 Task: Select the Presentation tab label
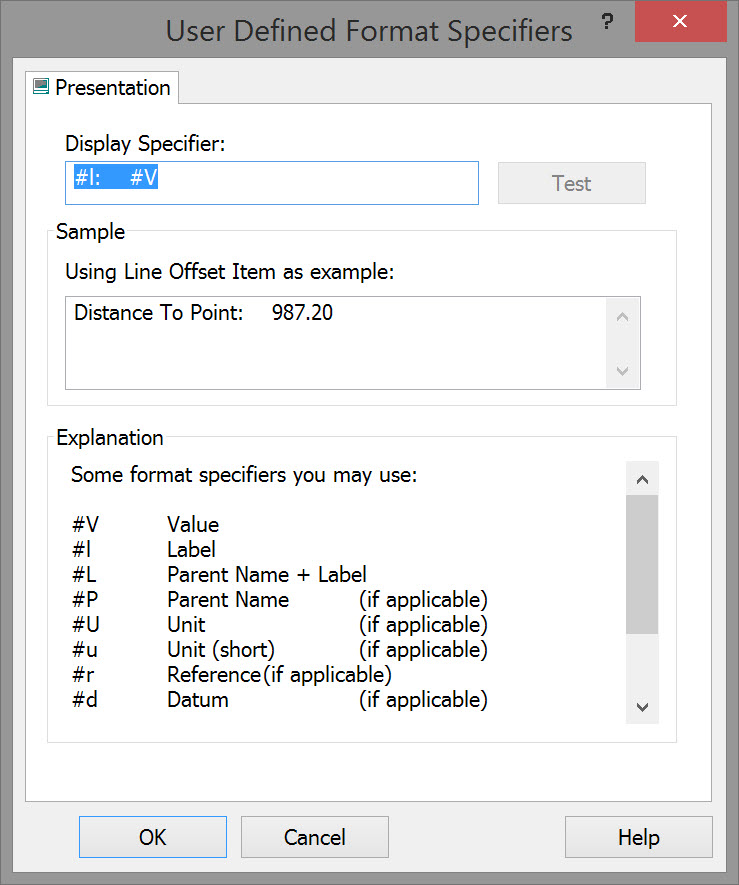click(x=112, y=88)
